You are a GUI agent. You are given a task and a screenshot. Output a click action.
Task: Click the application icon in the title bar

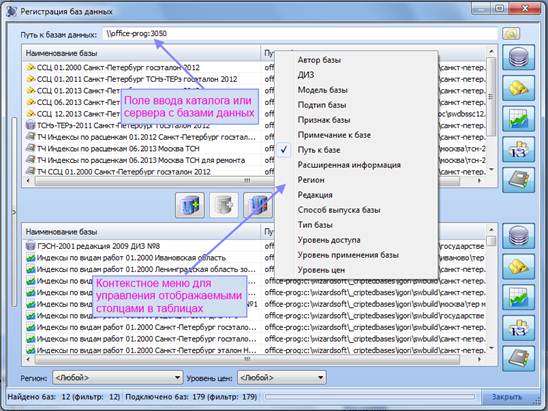pos(12,12)
